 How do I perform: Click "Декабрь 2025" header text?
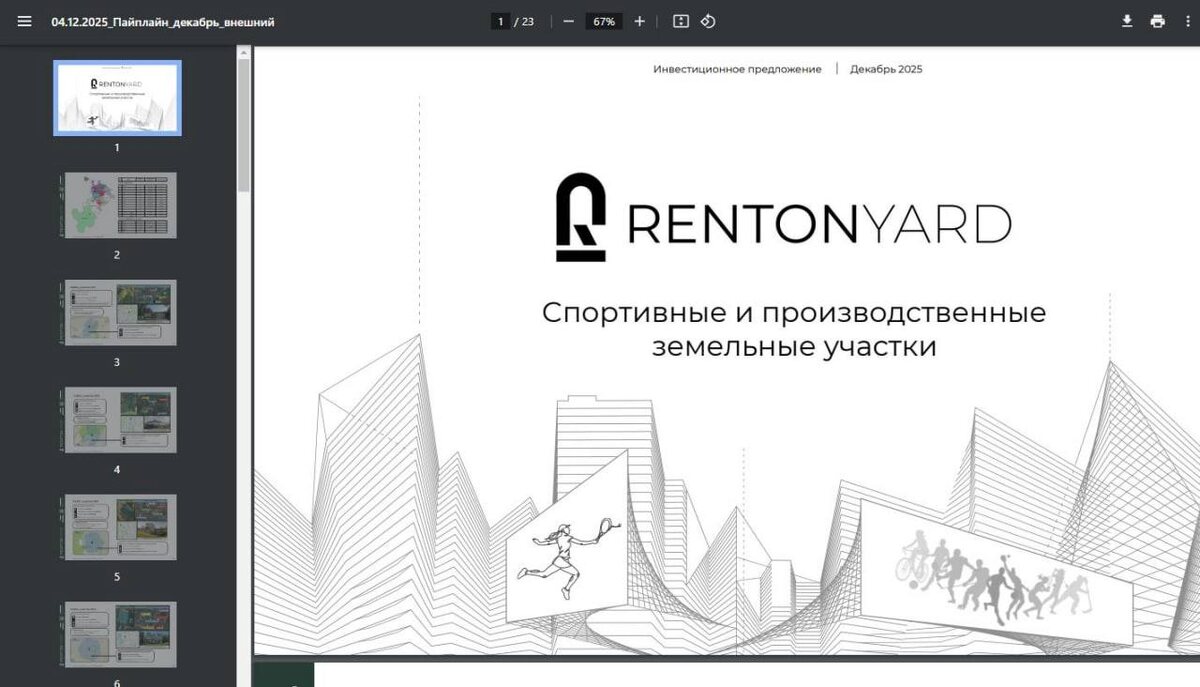886,69
